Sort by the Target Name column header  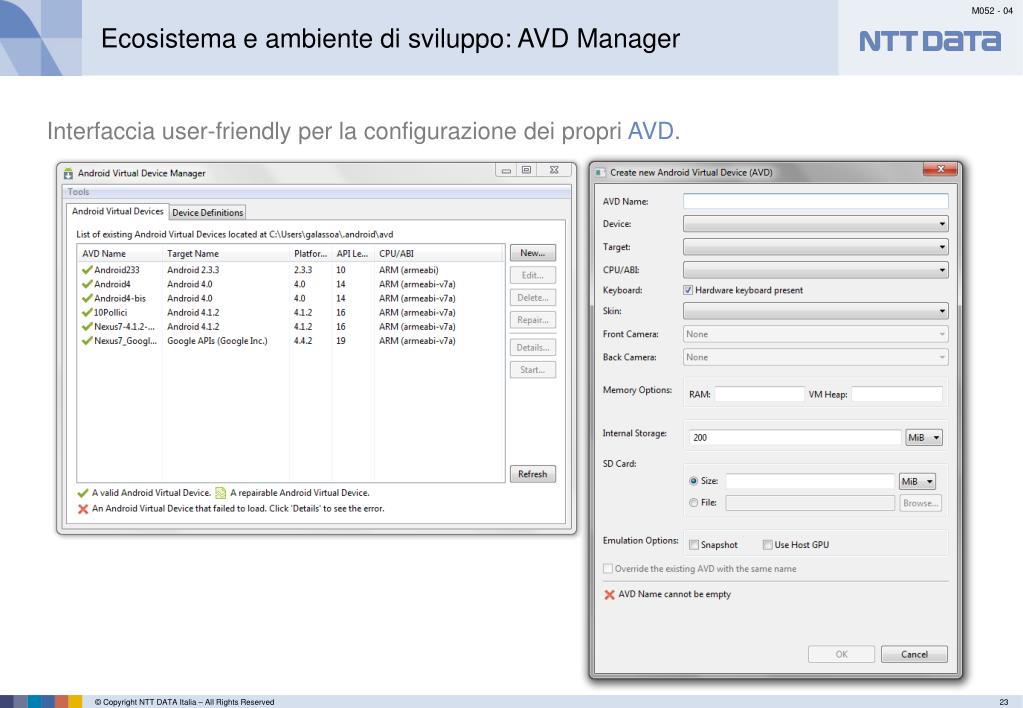[x=225, y=254]
